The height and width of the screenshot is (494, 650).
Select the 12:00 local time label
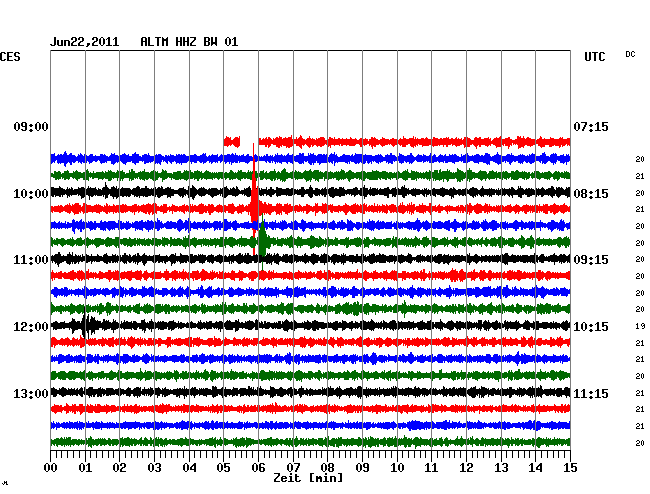pyautogui.click(x=31, y=327)
